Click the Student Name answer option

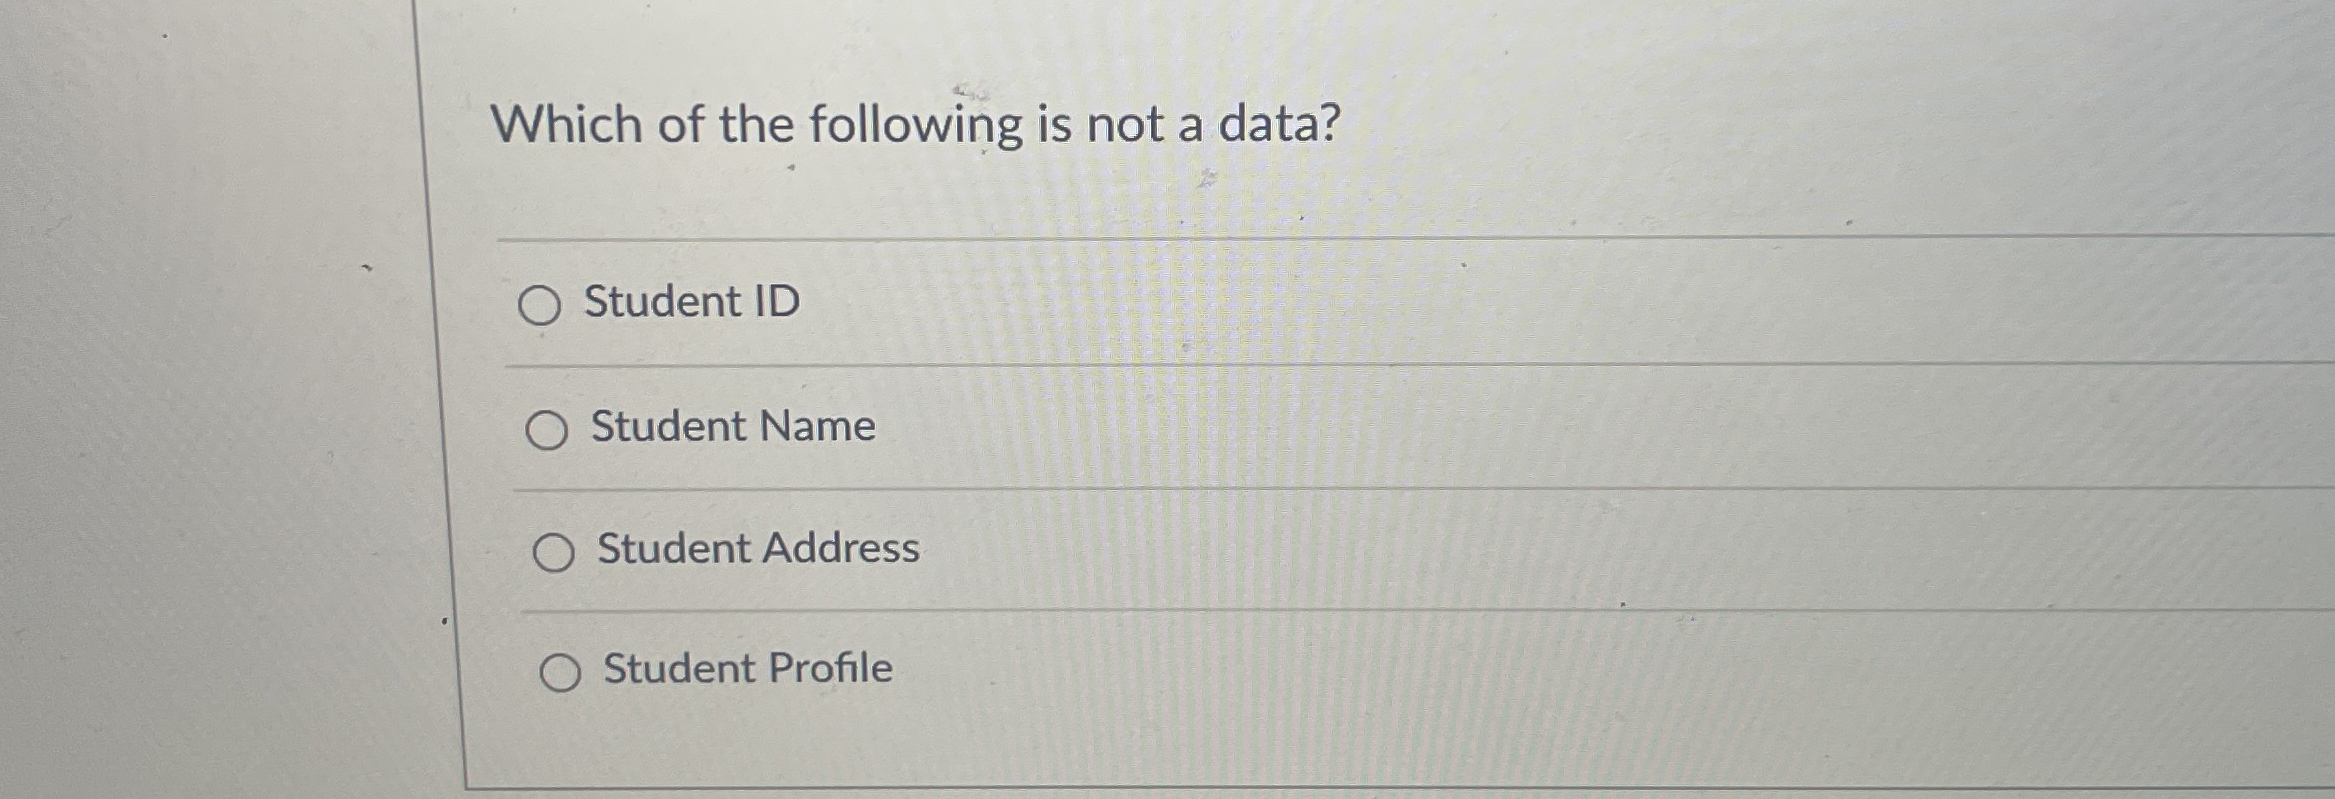point(731,427)
